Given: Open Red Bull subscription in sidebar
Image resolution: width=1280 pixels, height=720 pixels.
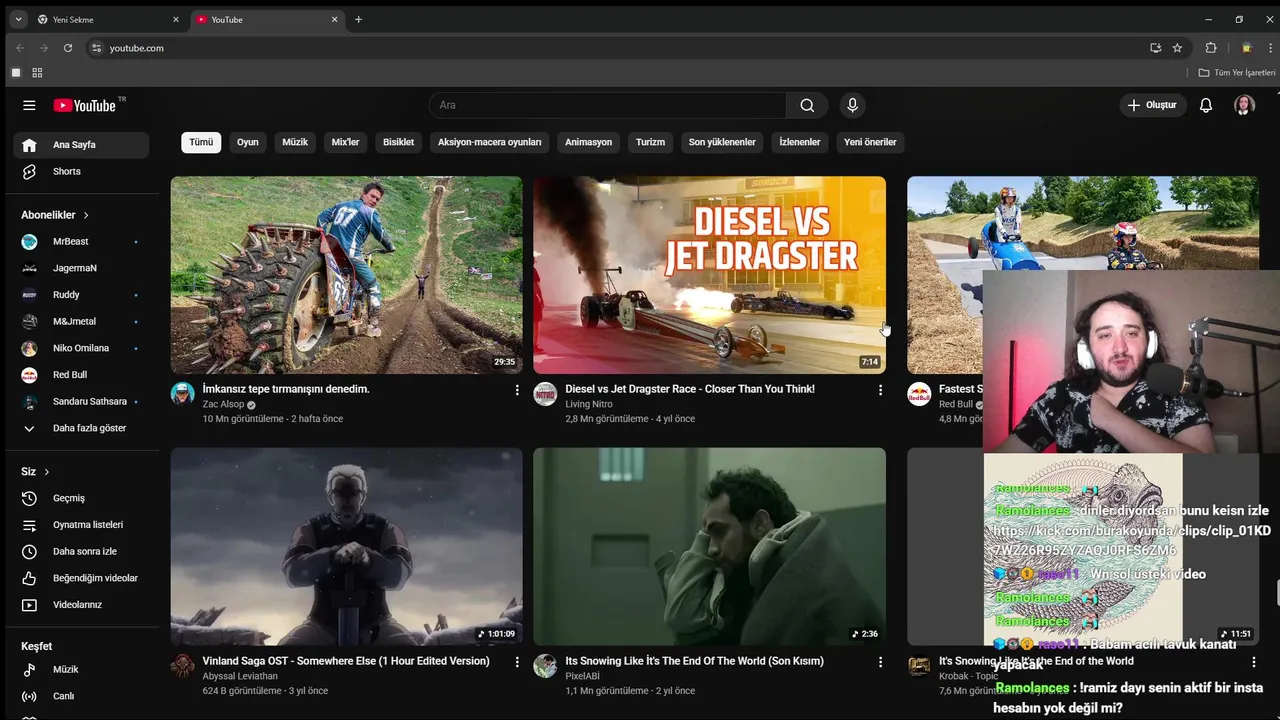Looking at the screenshot, I should tap(81, 375).
